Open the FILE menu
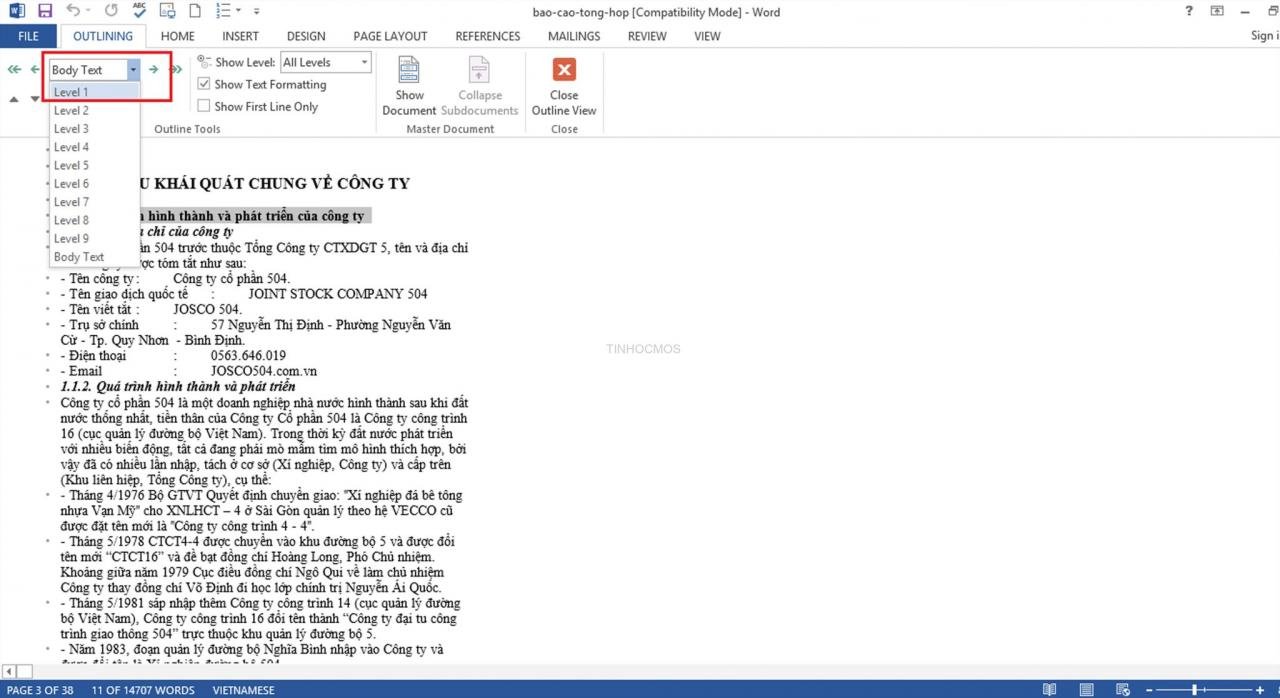This screenshot has width=1280, height=698. [x=29, y=36]
